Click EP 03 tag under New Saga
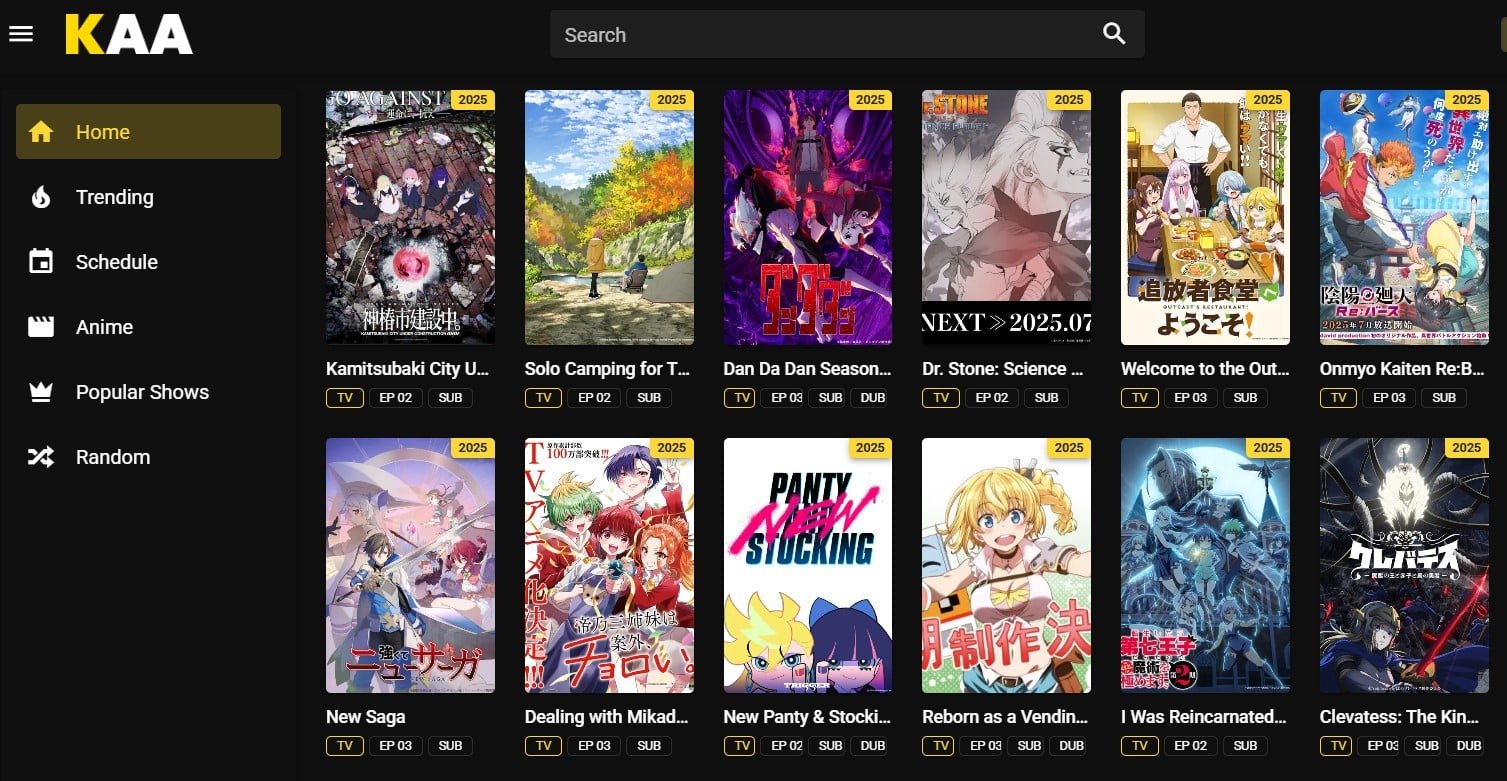The height and width of the screenshot is (781, 1507). tap(396, 746)
